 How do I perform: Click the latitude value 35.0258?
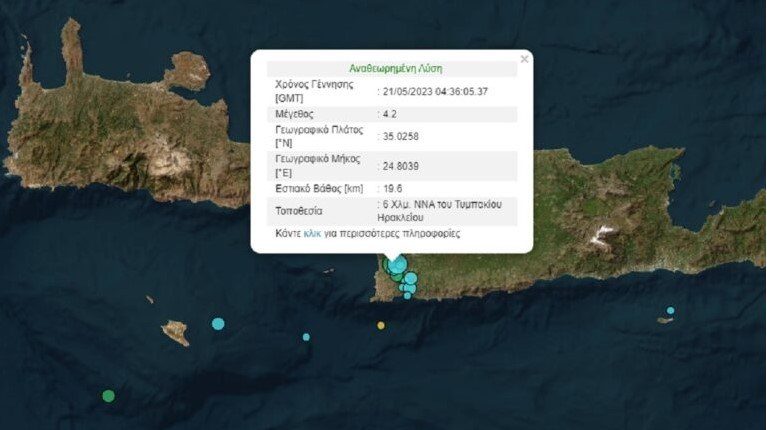coord(401,136)
